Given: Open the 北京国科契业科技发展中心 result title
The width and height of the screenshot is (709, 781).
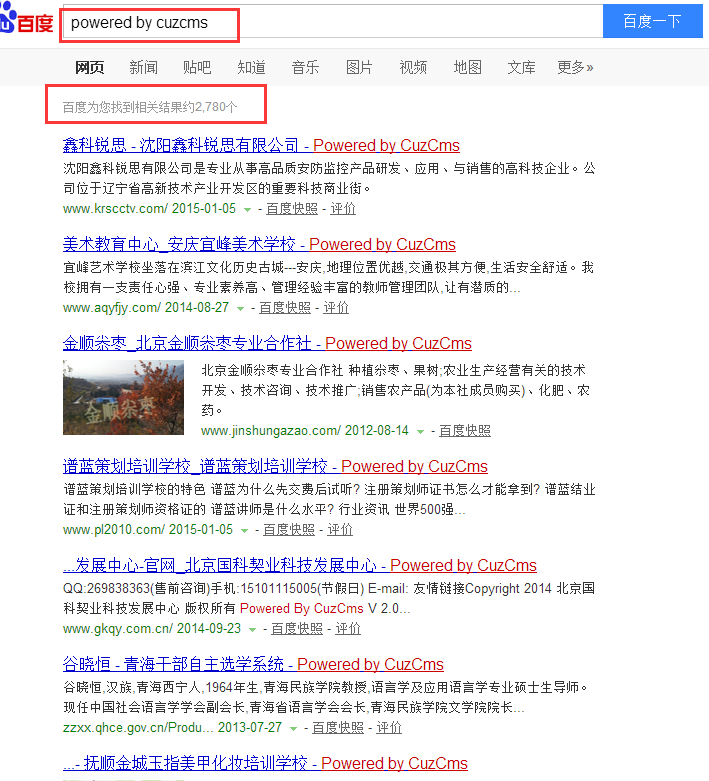Looking at the screenshot, I should [299, 566].
